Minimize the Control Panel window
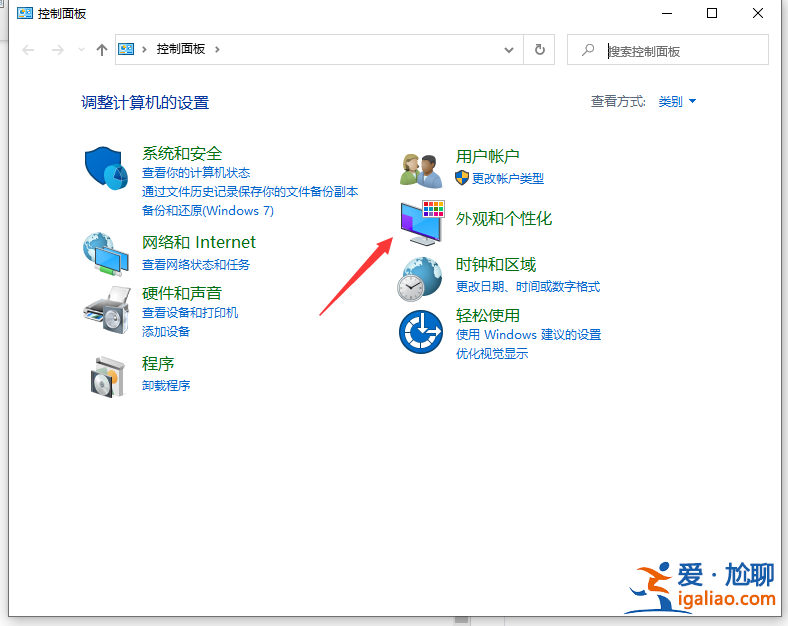The height and width of the screenshot is (626, 788). [667, 14]
